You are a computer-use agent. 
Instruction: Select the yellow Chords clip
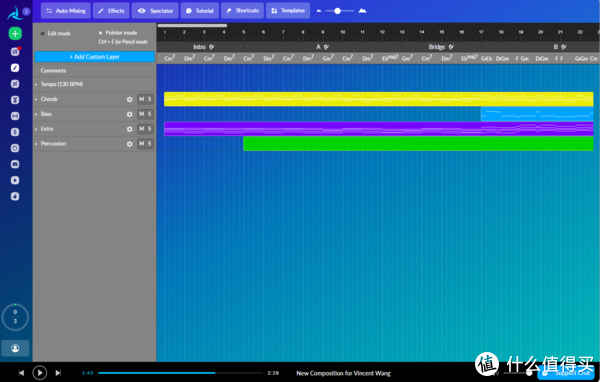click(378, 99)
